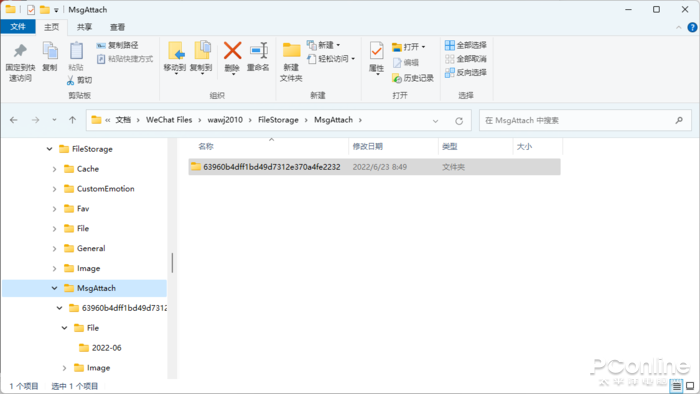Image resolution: width=700 pixels, height=394 pixels.
Task: Click Open (打开) in ribbon
Action: [x=408, y=47]
